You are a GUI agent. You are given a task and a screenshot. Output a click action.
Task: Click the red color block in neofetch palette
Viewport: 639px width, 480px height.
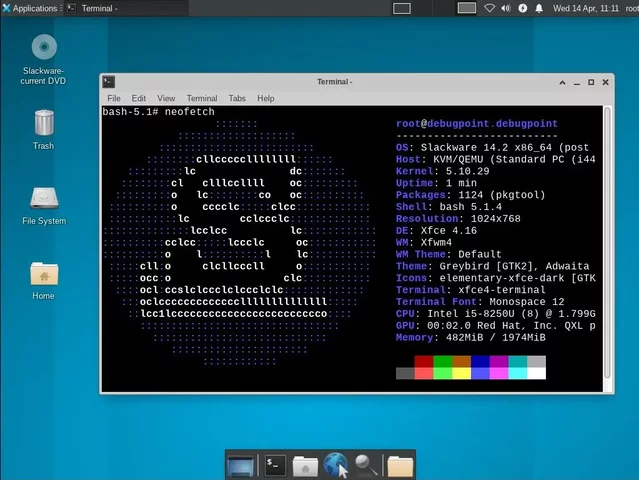coord(424,361)
